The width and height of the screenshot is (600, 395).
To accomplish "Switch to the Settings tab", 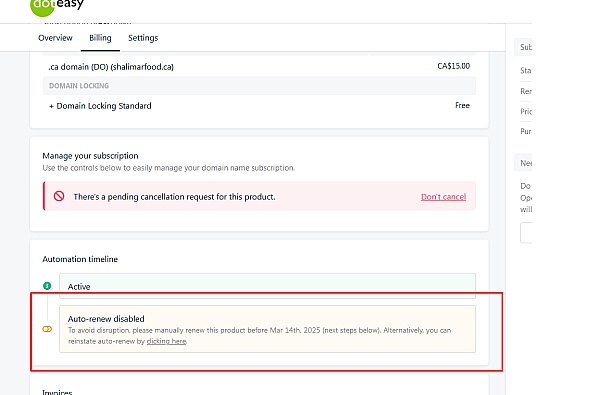I will pyautogui.click(x=143, y=38).
